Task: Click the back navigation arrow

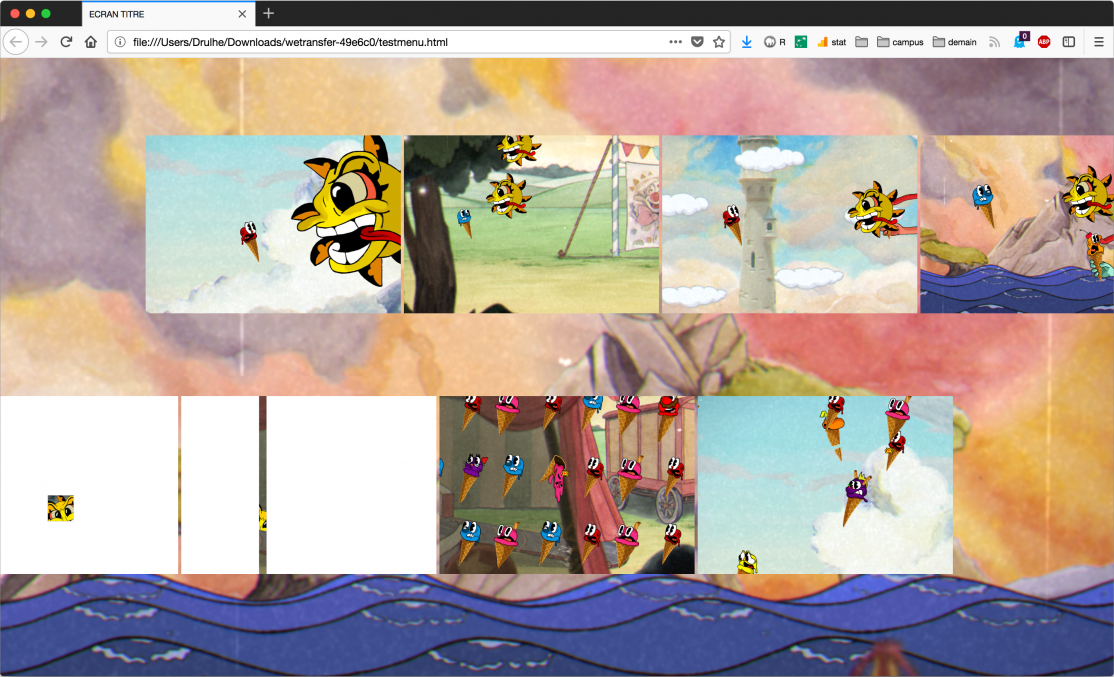Action: [16, 42]
